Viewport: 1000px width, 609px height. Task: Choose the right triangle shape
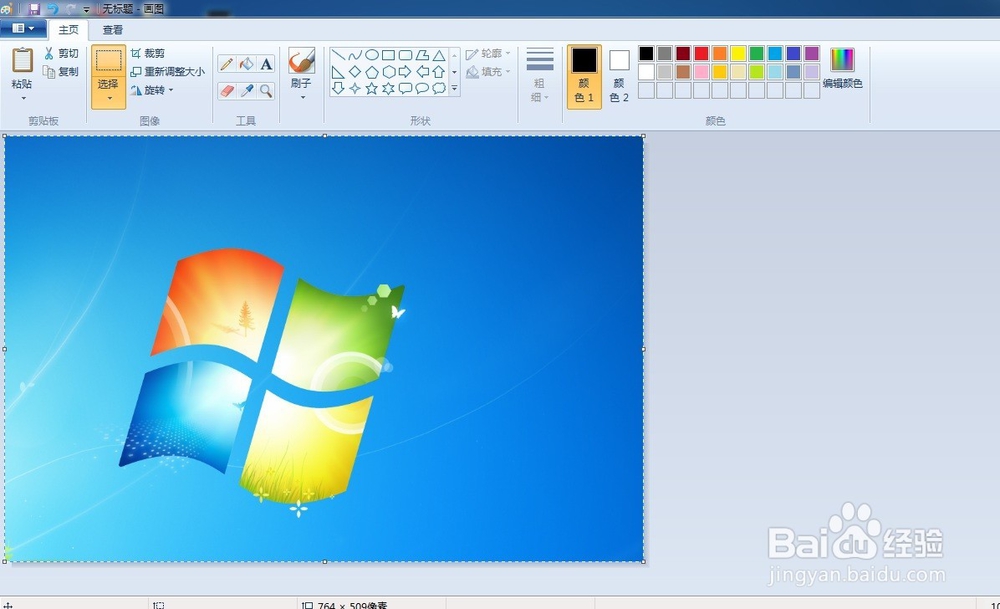[338, 72]
